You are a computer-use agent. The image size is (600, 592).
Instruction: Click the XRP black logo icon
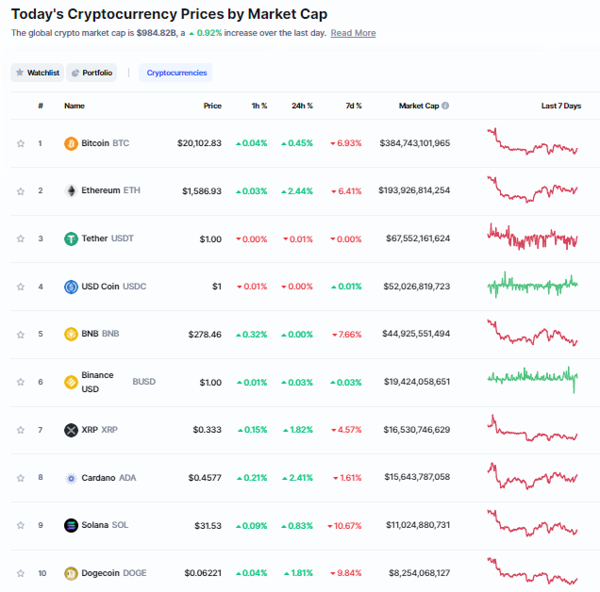click(x=71, y=430)
